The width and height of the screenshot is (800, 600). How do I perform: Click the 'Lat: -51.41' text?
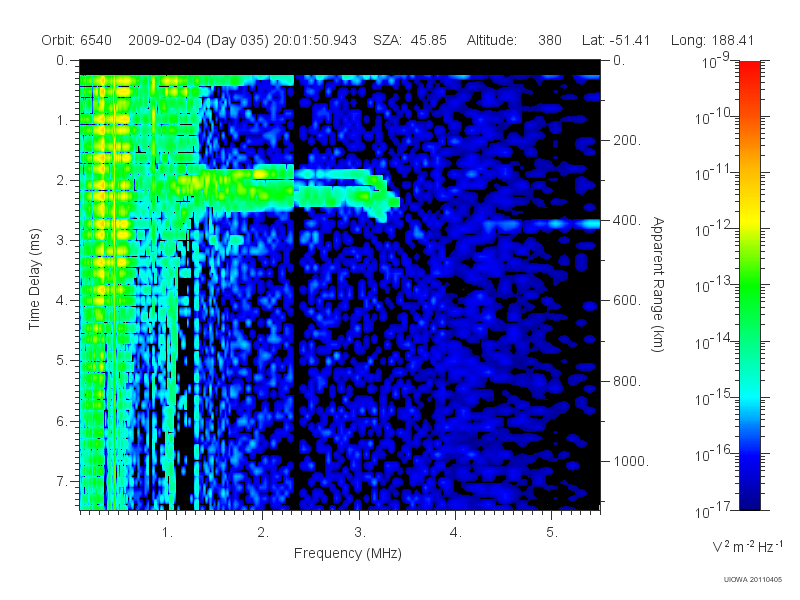click(x=616, y=40)
